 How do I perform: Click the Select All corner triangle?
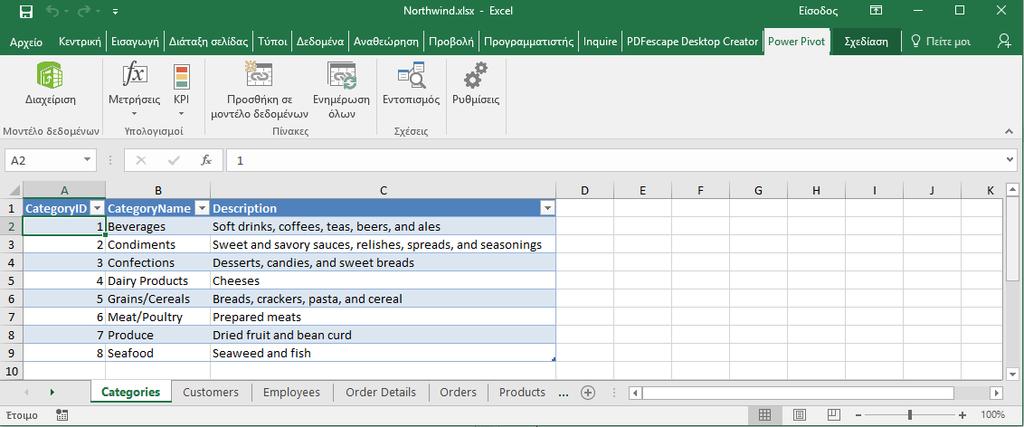coord(14,191)
